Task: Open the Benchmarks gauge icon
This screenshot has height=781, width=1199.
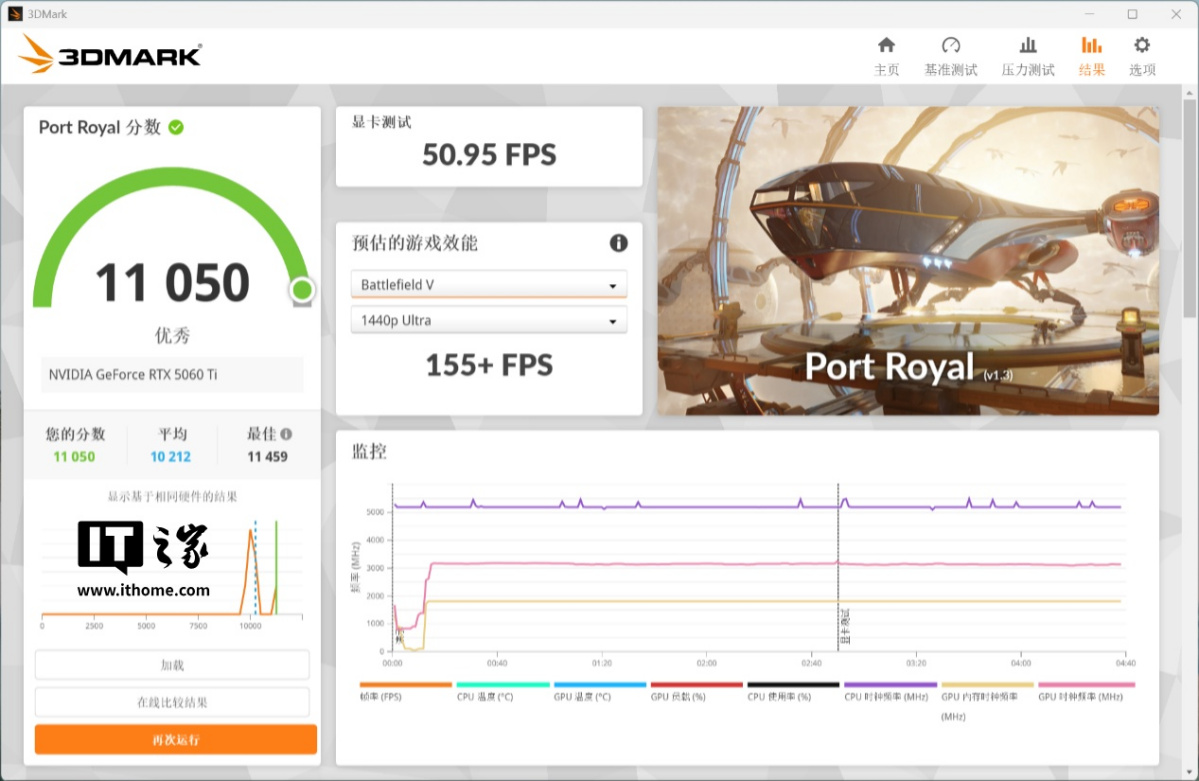Action: pyautogui.click(x=951, y=46)
